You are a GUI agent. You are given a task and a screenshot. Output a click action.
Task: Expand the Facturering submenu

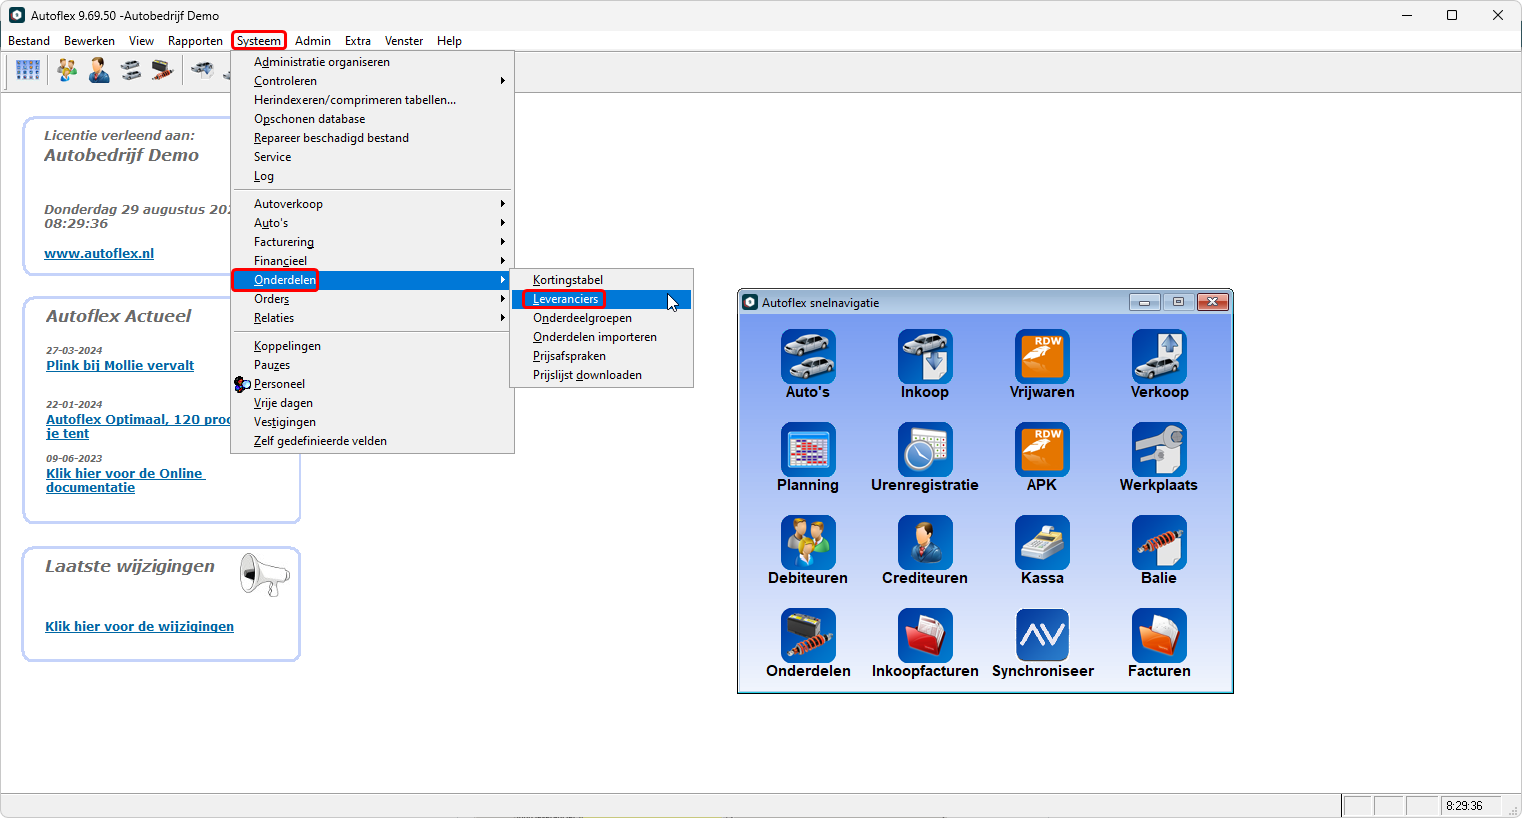tap(372, 242)
